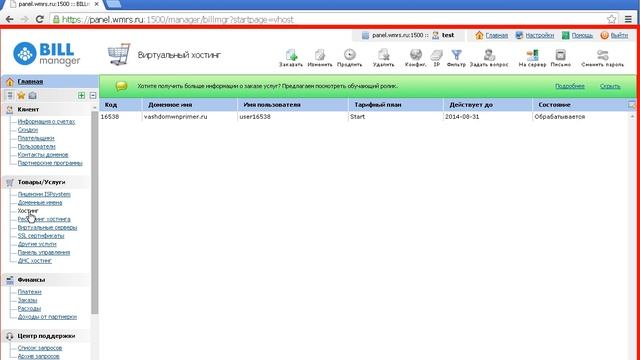Click the green Помощь book icon

coord(565,36)
